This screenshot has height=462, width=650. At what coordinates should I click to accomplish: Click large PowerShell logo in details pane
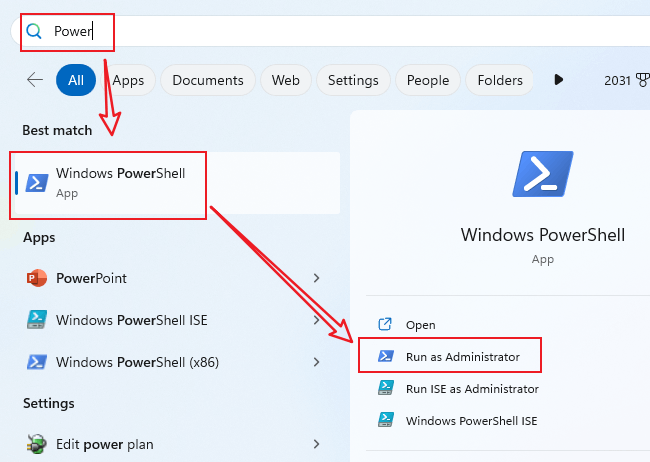click(x=543, y=174)
